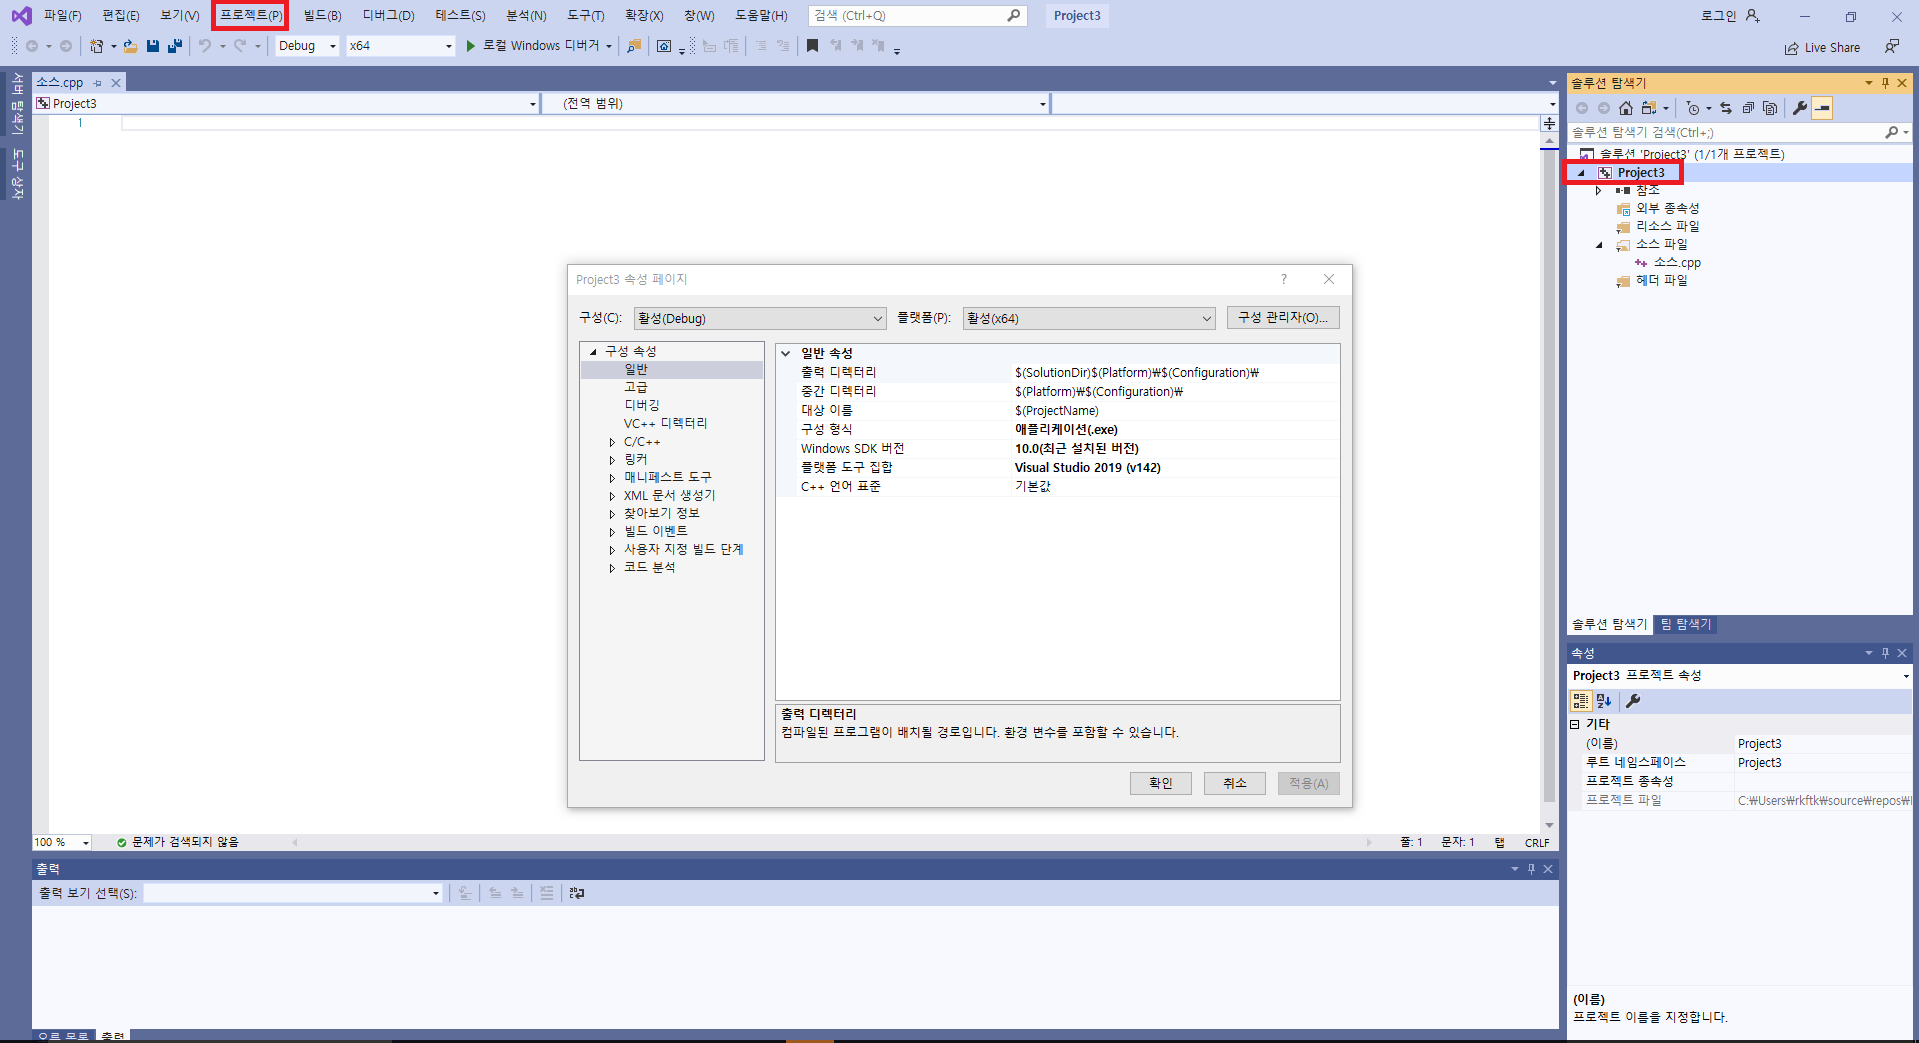Open the Debug configuration dropdown
Image resolution: width=1919 pixels, height=1043 pixels.
[x=307, y=46]
